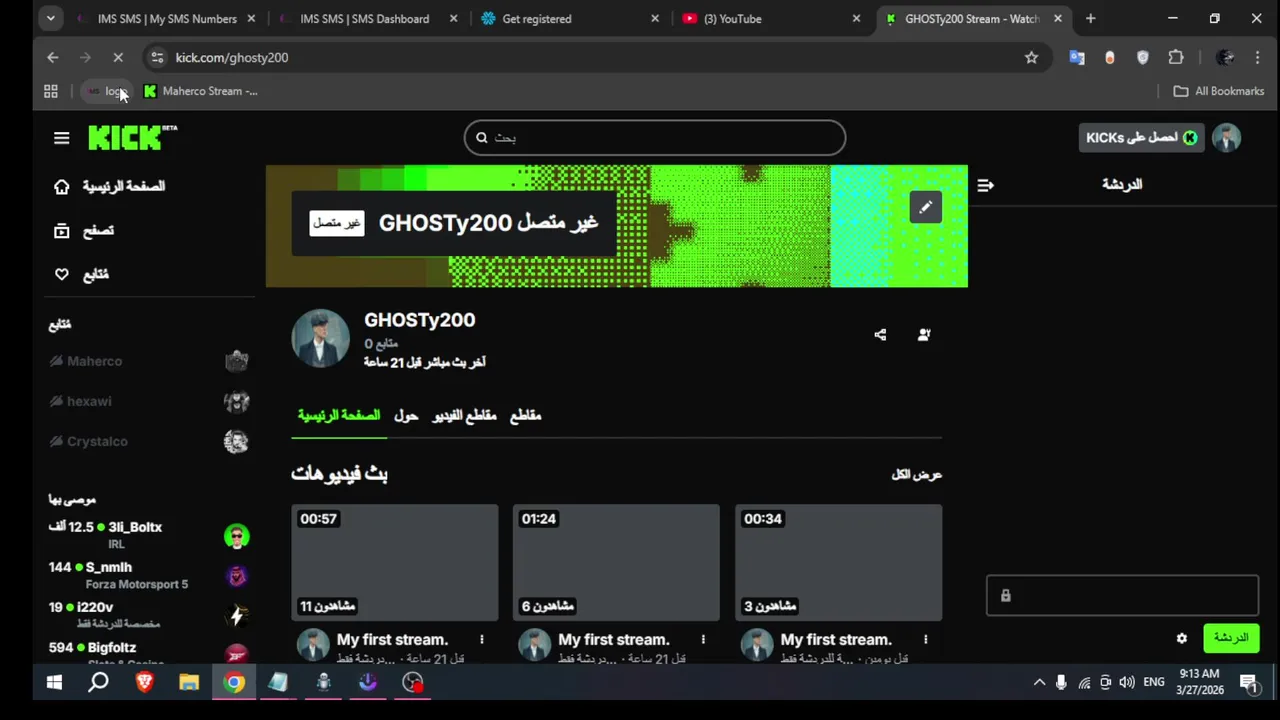Open recommended channel Bigfoltz

click(148, 652)
